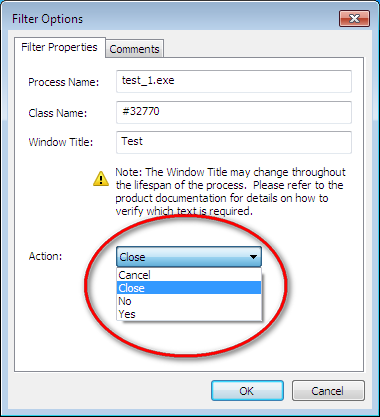Click the Cancel button at dialog bottom
The width and height of the screenshot is (380, 417).
pos(328,391)
